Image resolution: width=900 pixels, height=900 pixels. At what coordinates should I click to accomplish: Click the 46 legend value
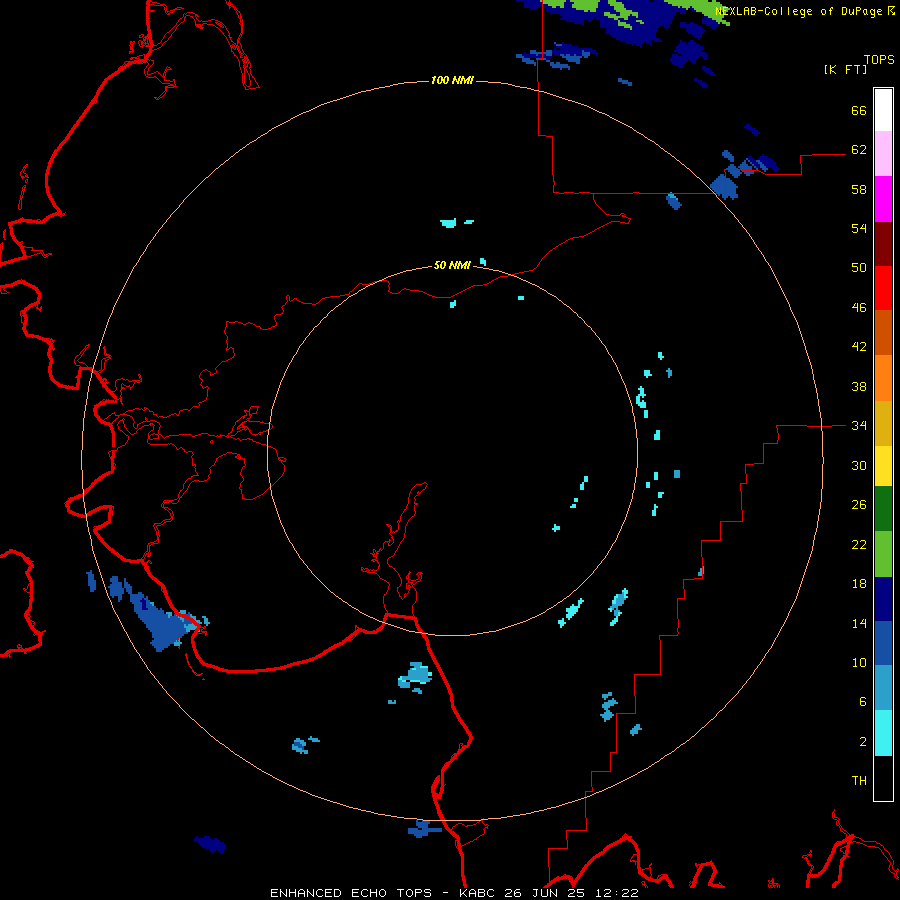[x=859, y=307]
